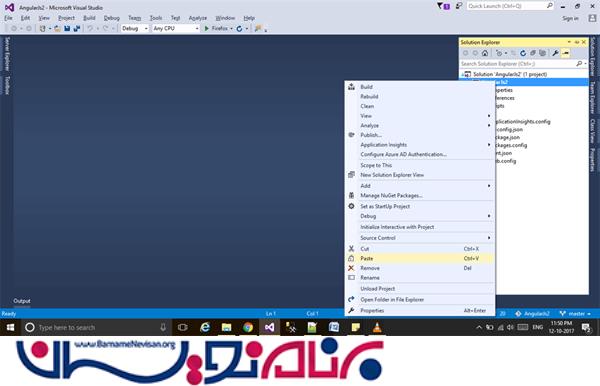This screenshot has width=600, height=386.
Task: Open Properties wrench icon in Solution Explorer toolbar
Action: point(555,53)
